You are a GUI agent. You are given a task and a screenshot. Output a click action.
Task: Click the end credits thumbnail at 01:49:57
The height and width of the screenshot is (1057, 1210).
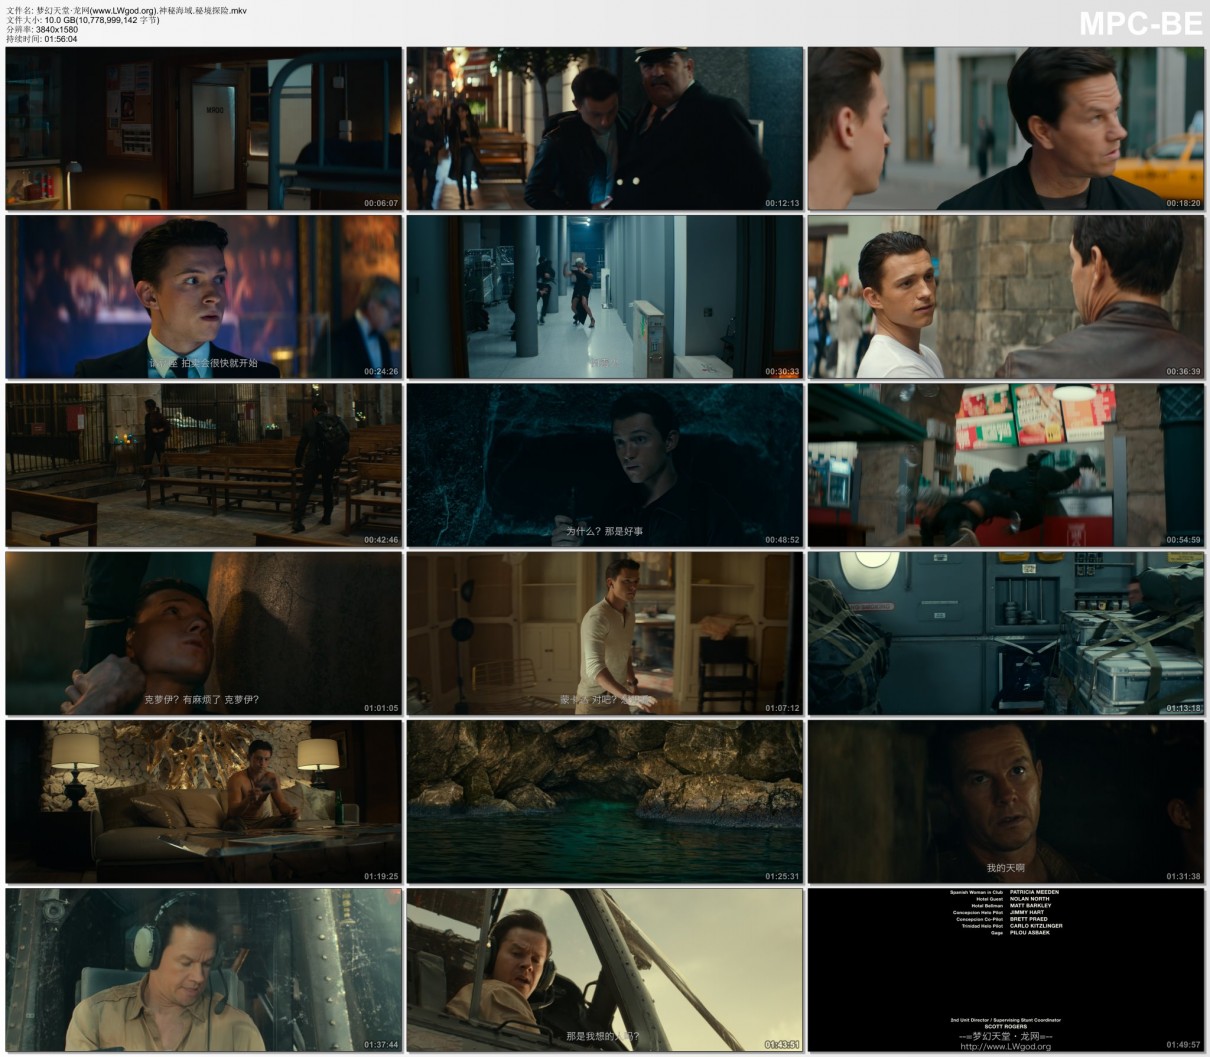pyautogui.click(x=1006, y=969)
